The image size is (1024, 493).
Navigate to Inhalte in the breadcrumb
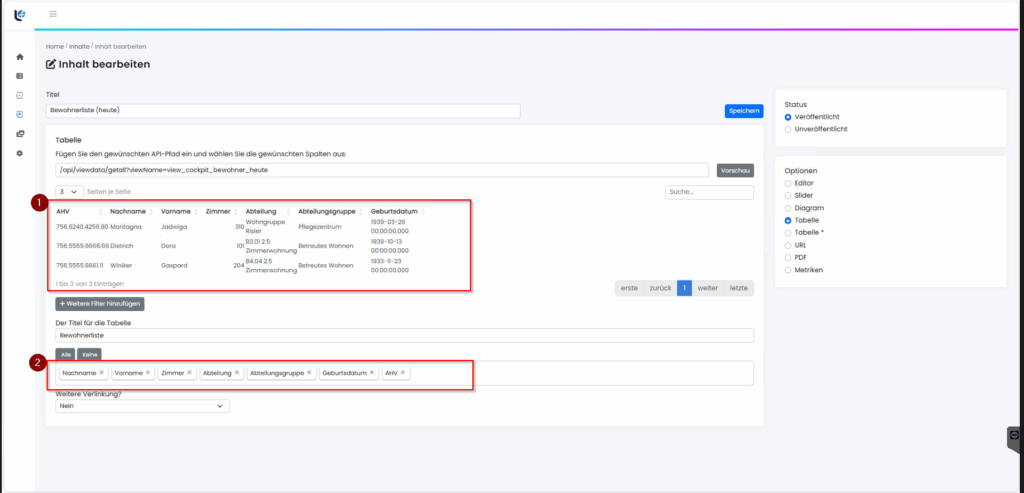[79, 46]
